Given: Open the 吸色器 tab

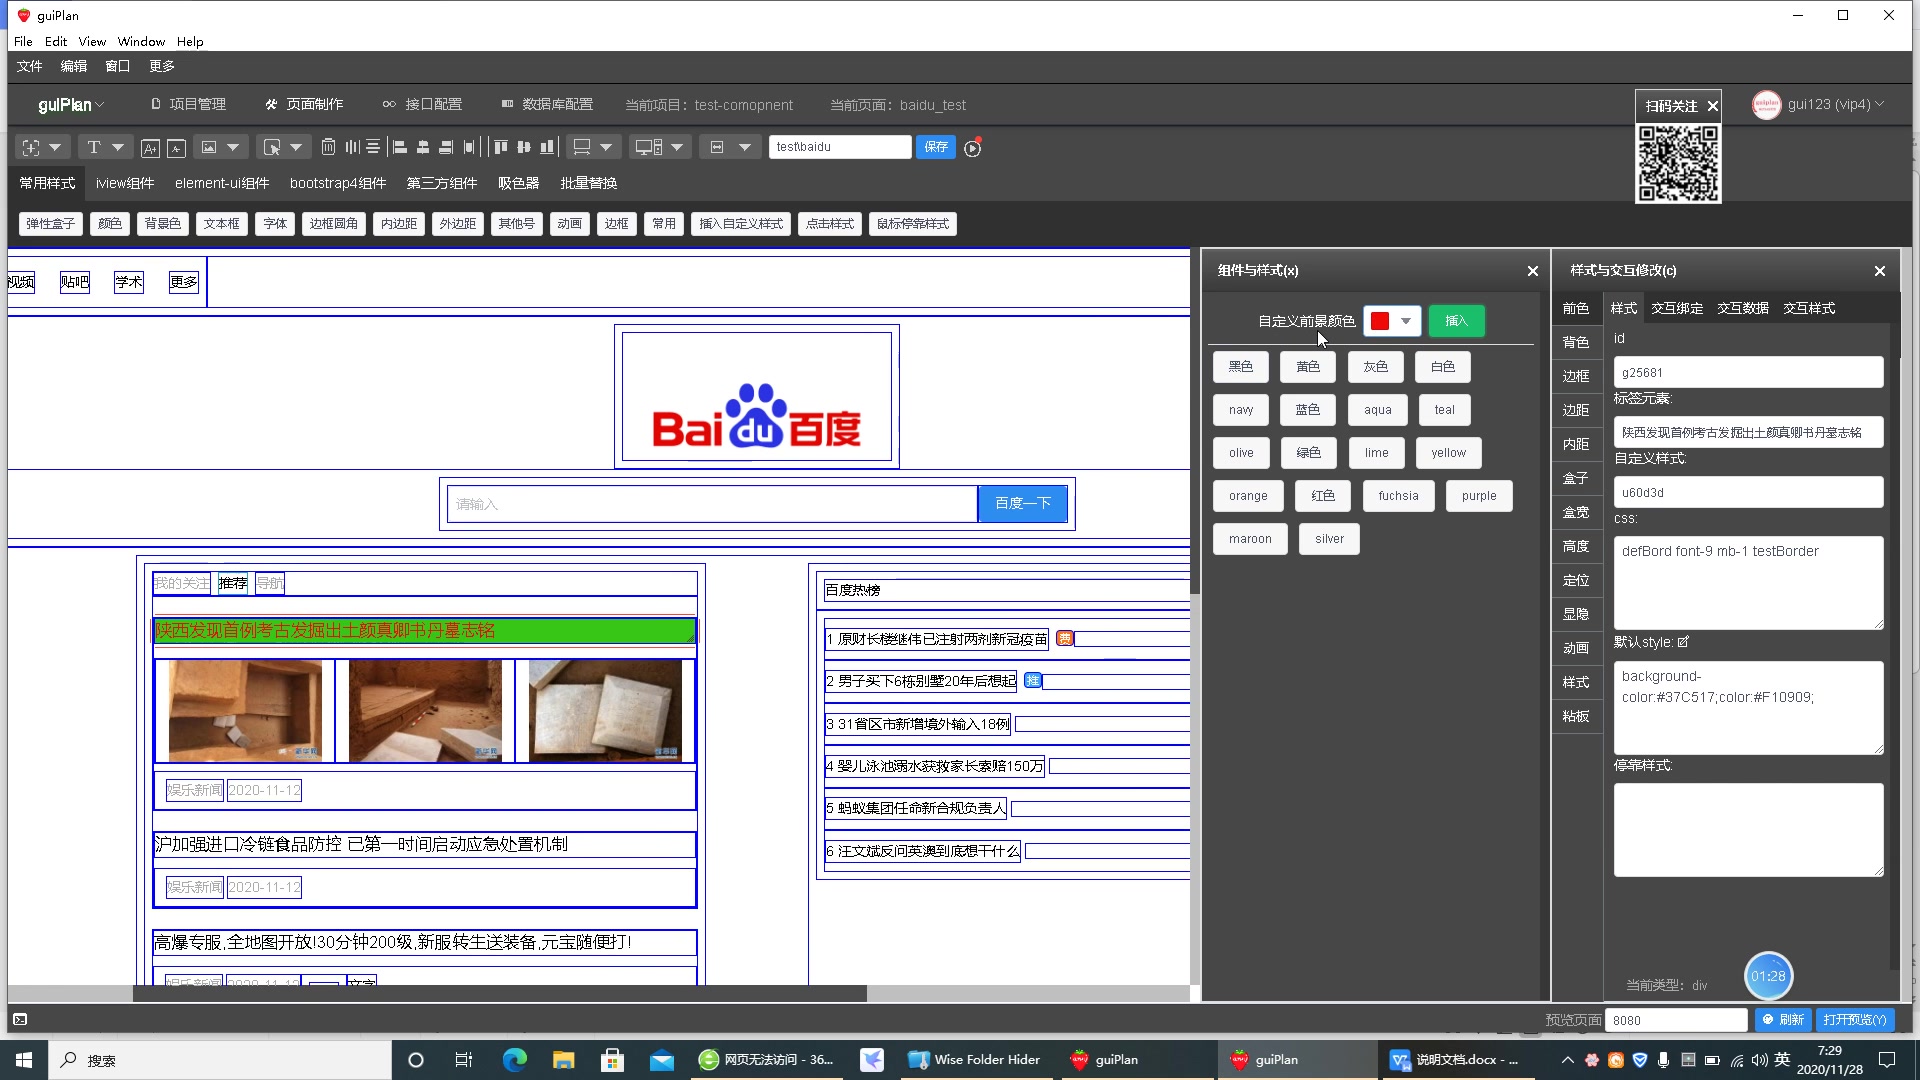Looking at the screenshot, I should tap(518, 184).
